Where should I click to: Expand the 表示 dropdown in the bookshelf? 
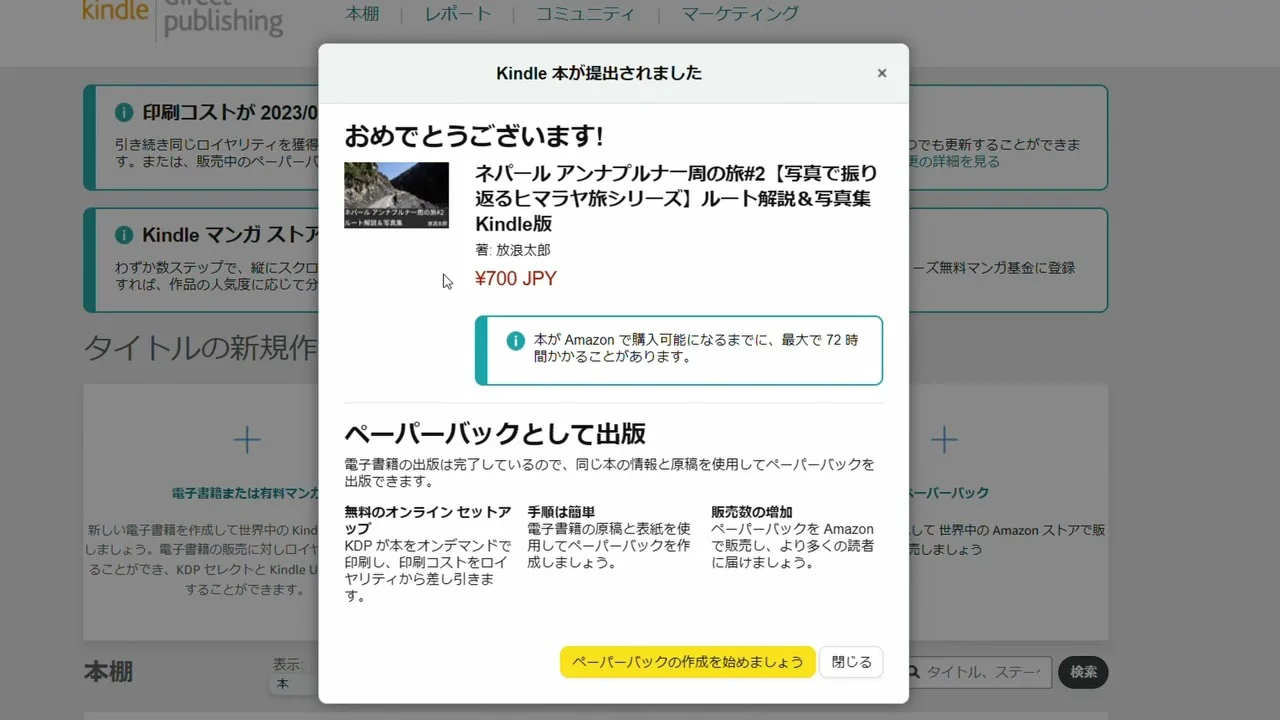(x=294, y=684)
